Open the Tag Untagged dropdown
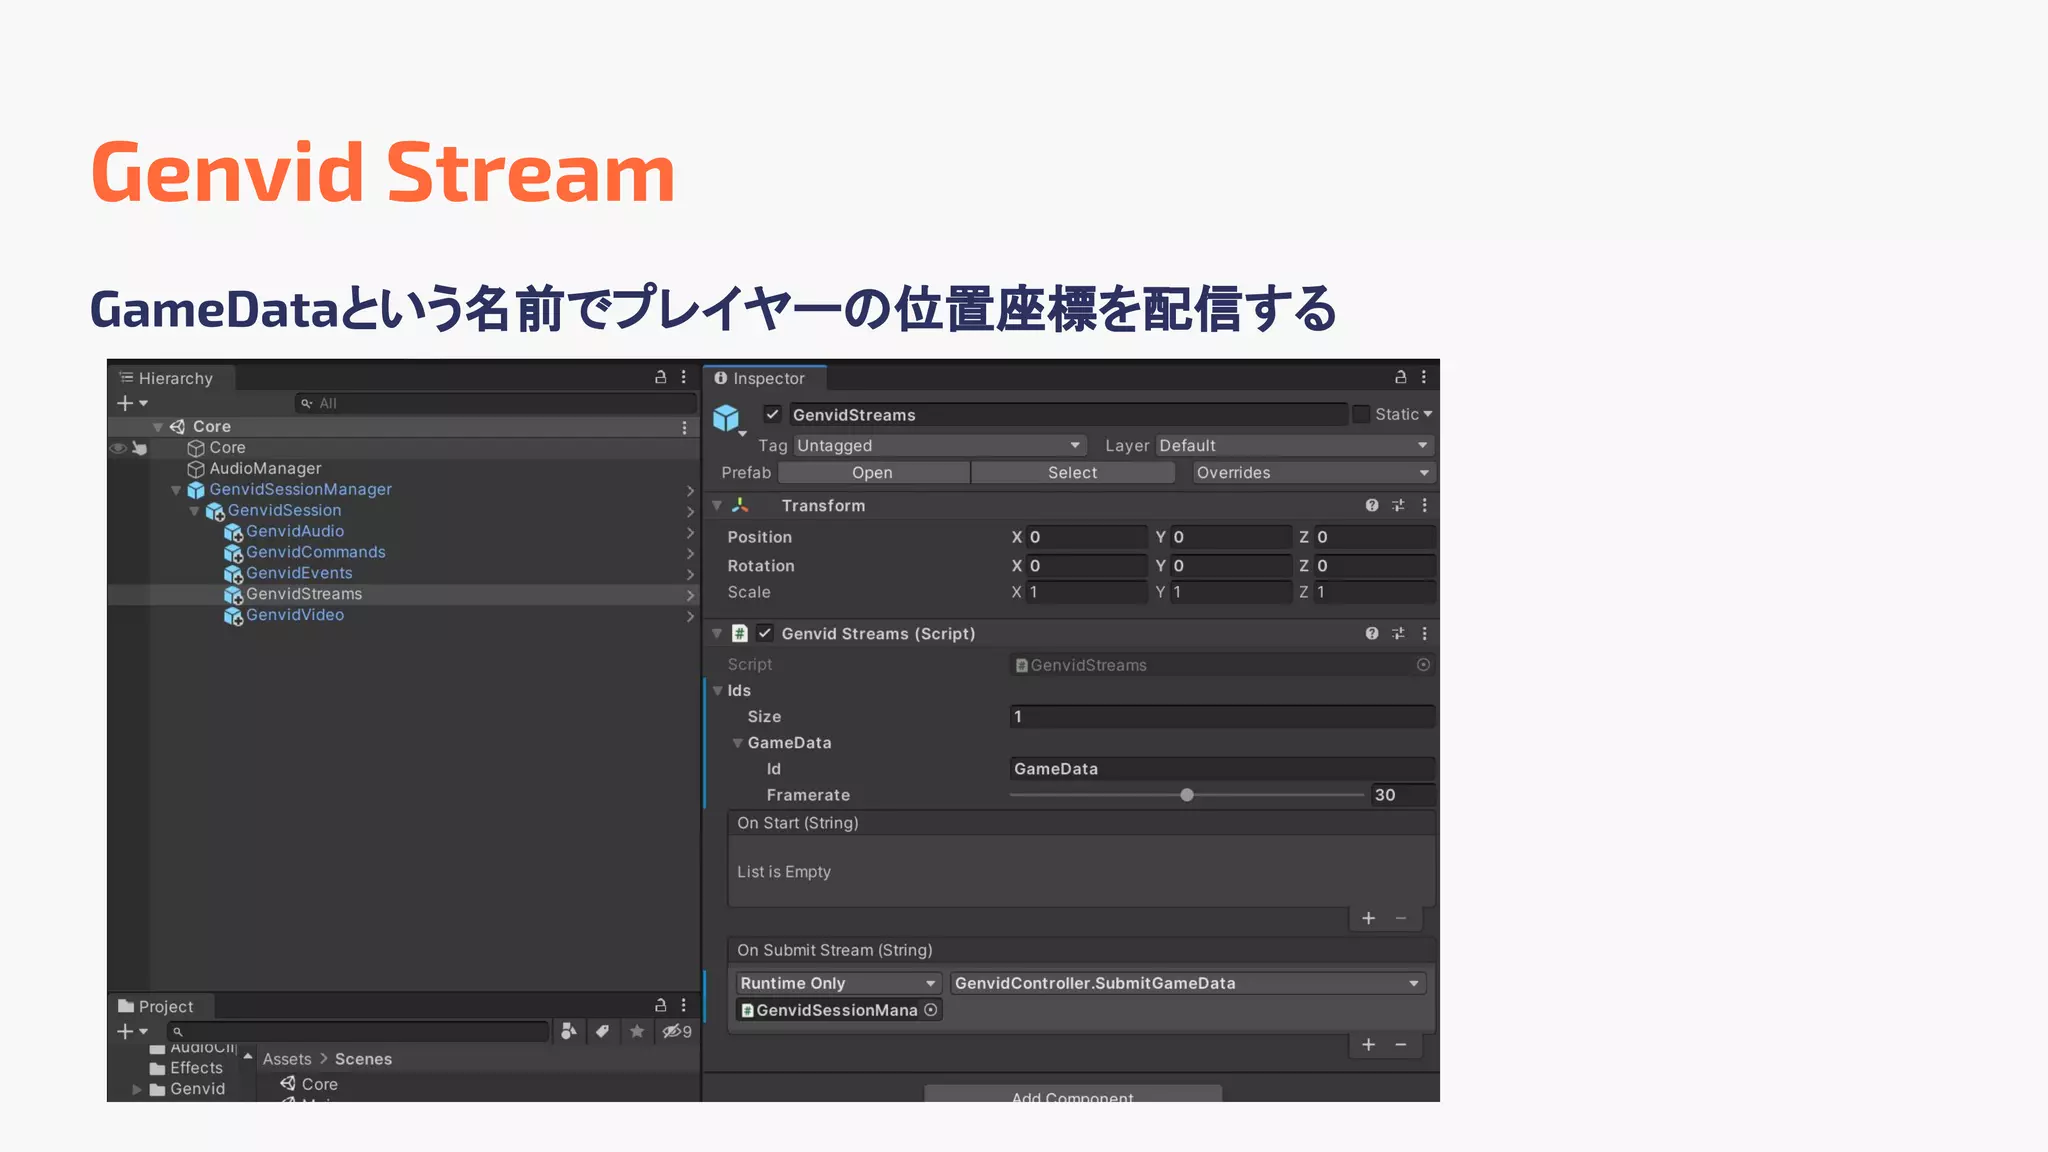This screenshot has width=2048, height=1152. pyautogui.click(x=939, y=446)
